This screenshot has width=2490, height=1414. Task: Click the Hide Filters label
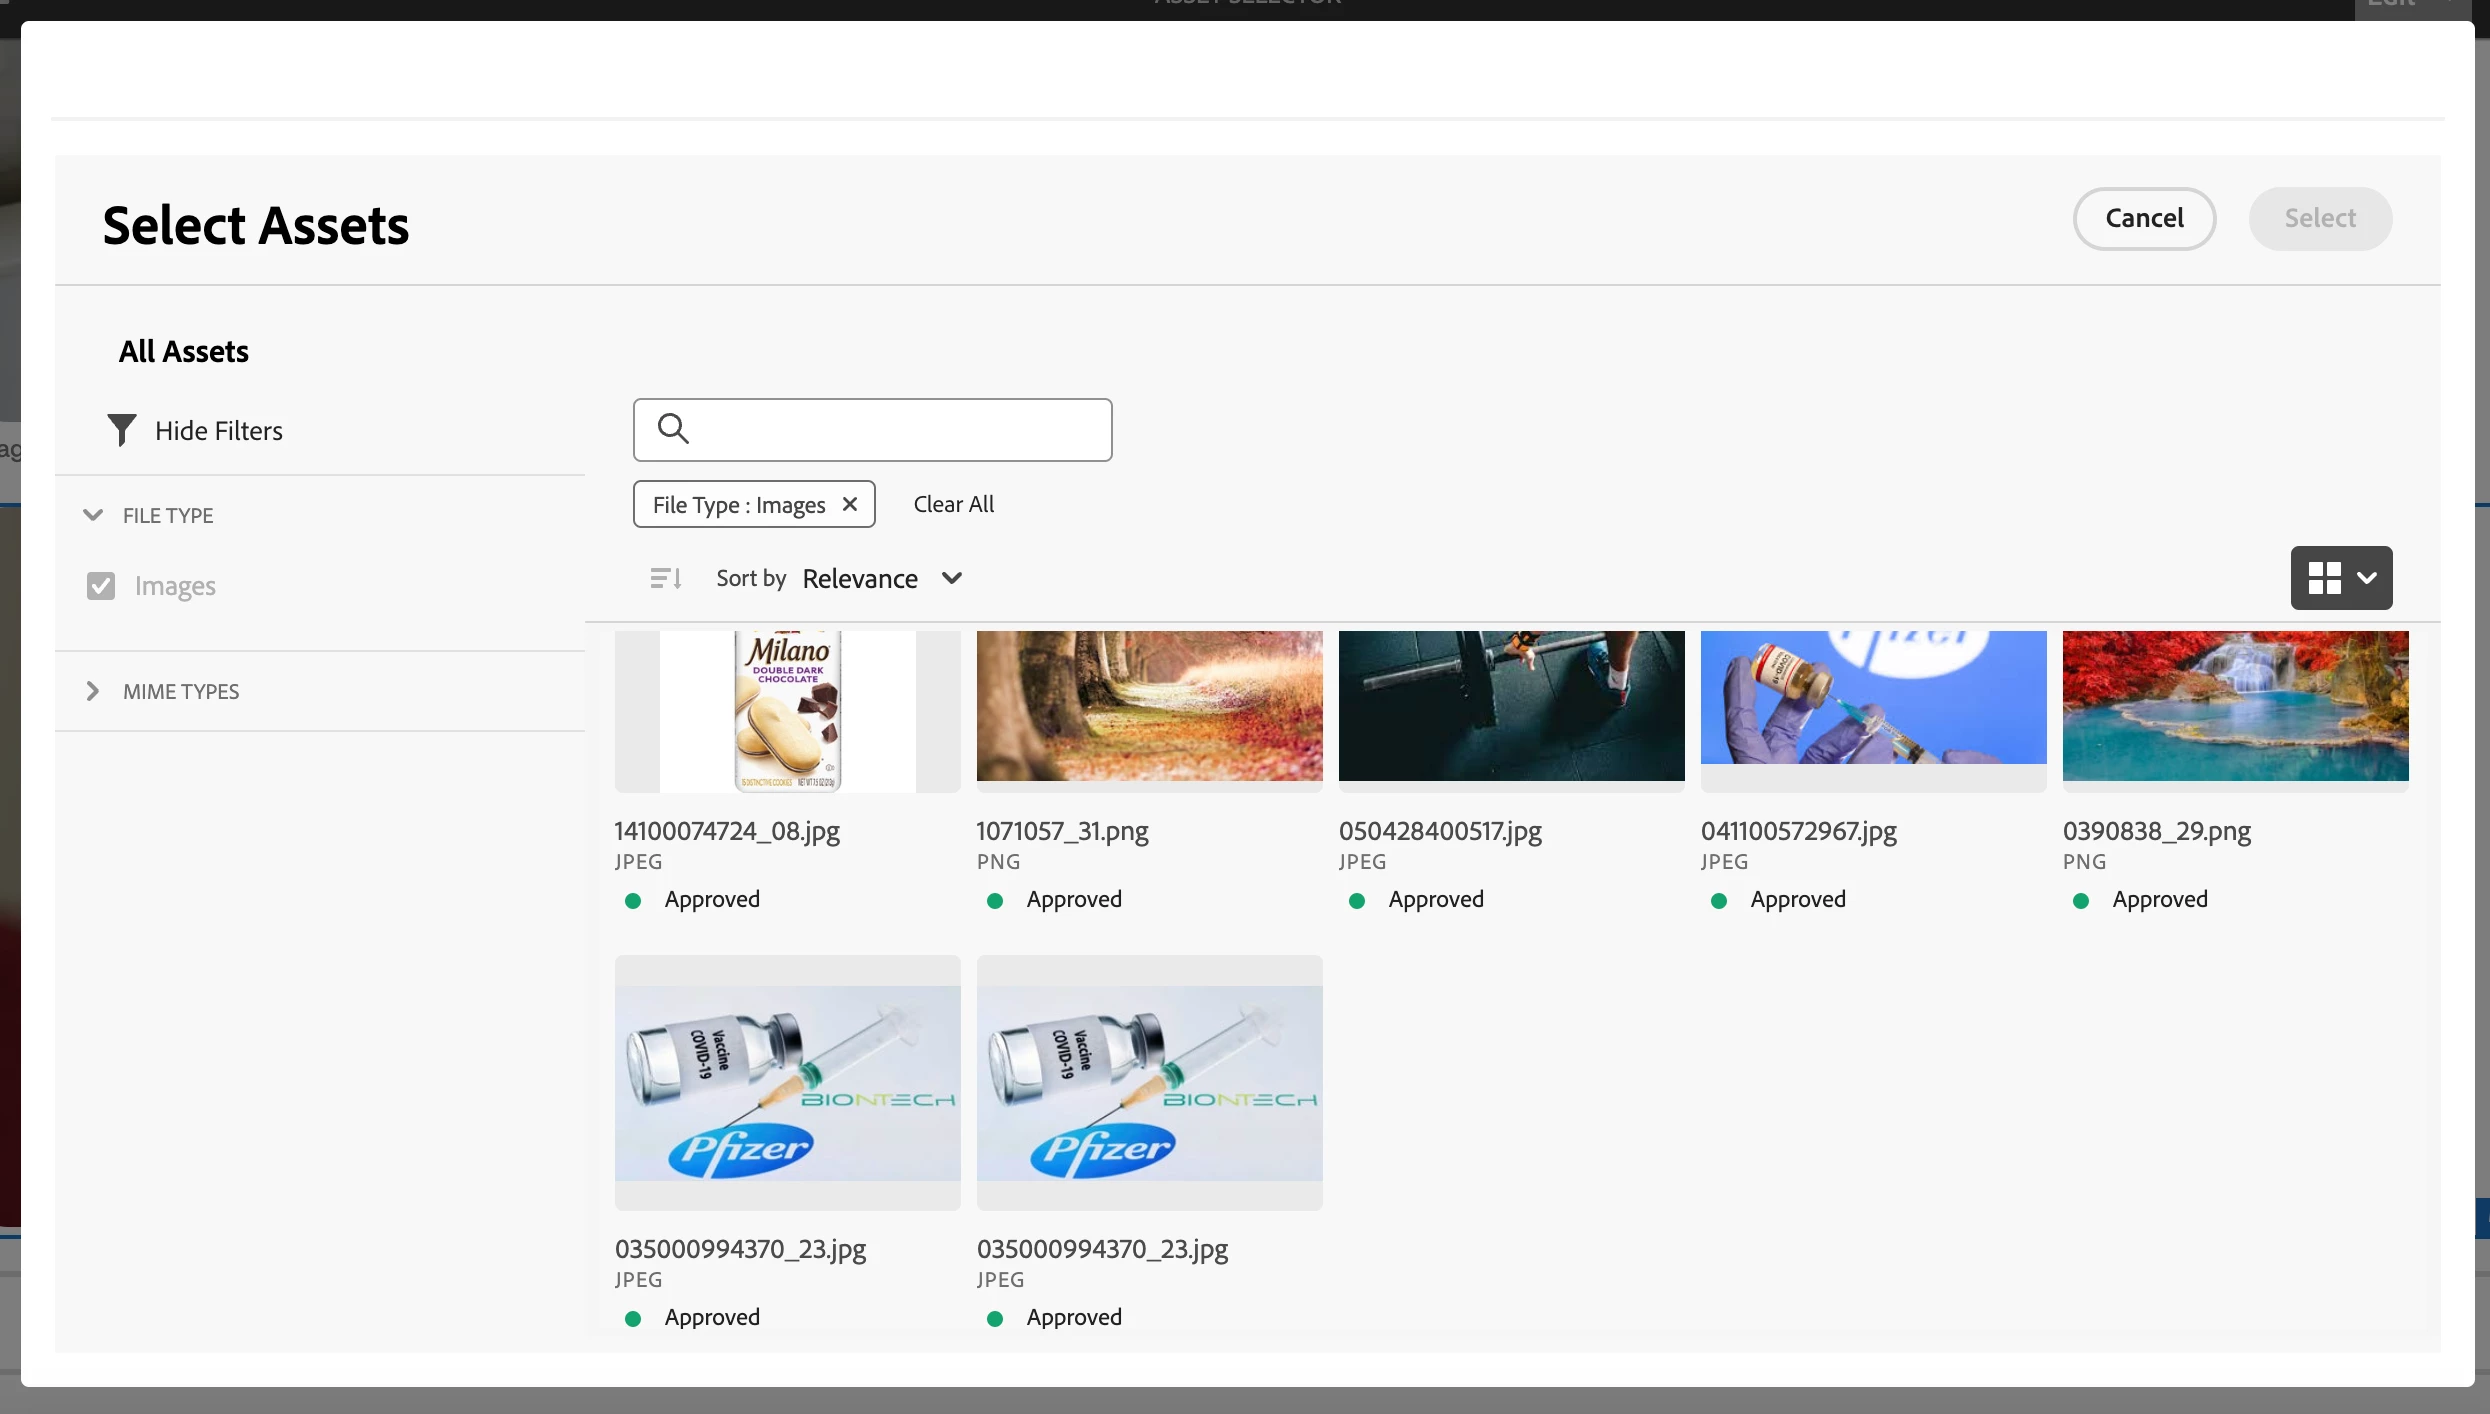219,430
